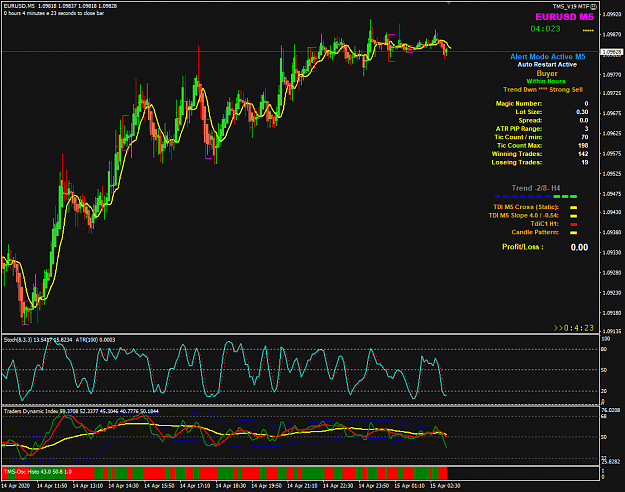The width and height of the screenshot is (625, 492).
Task: Click the smiley face EA icon beside TMS_V19 MTF
Action: pyautogui.click(x=594, y=6)
